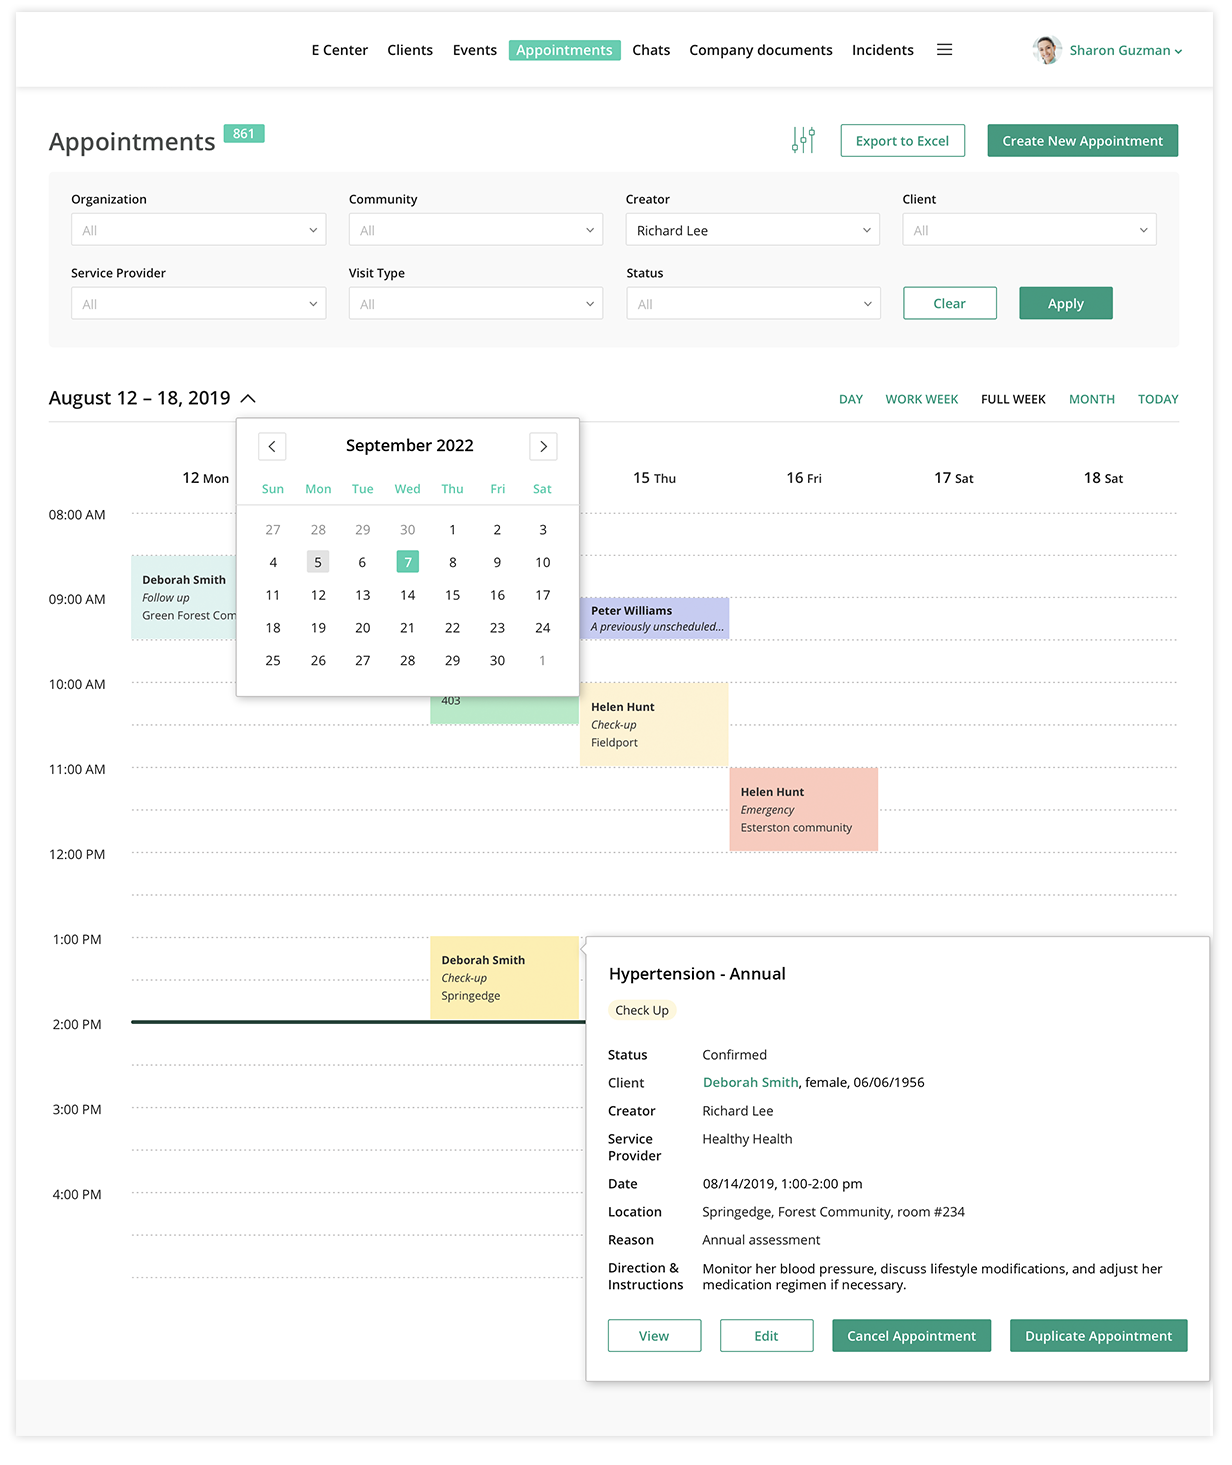Export appointments to Excel

point(902,141)
